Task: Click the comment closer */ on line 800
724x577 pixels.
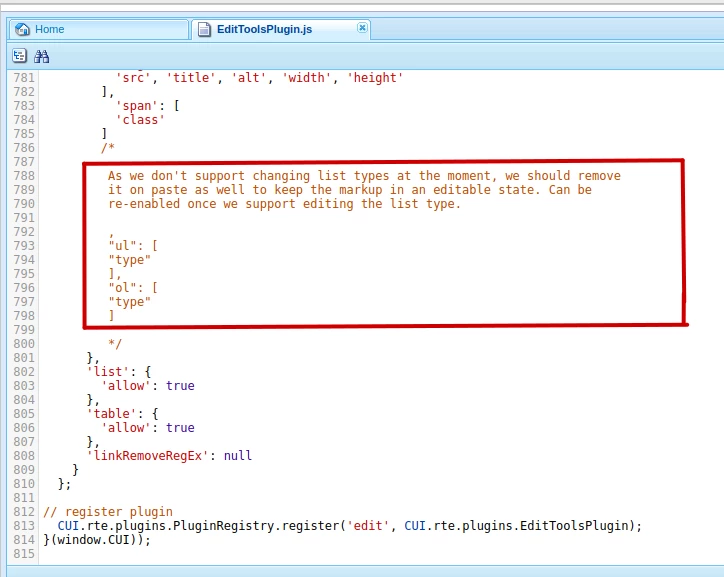Action: pos(115,344)
